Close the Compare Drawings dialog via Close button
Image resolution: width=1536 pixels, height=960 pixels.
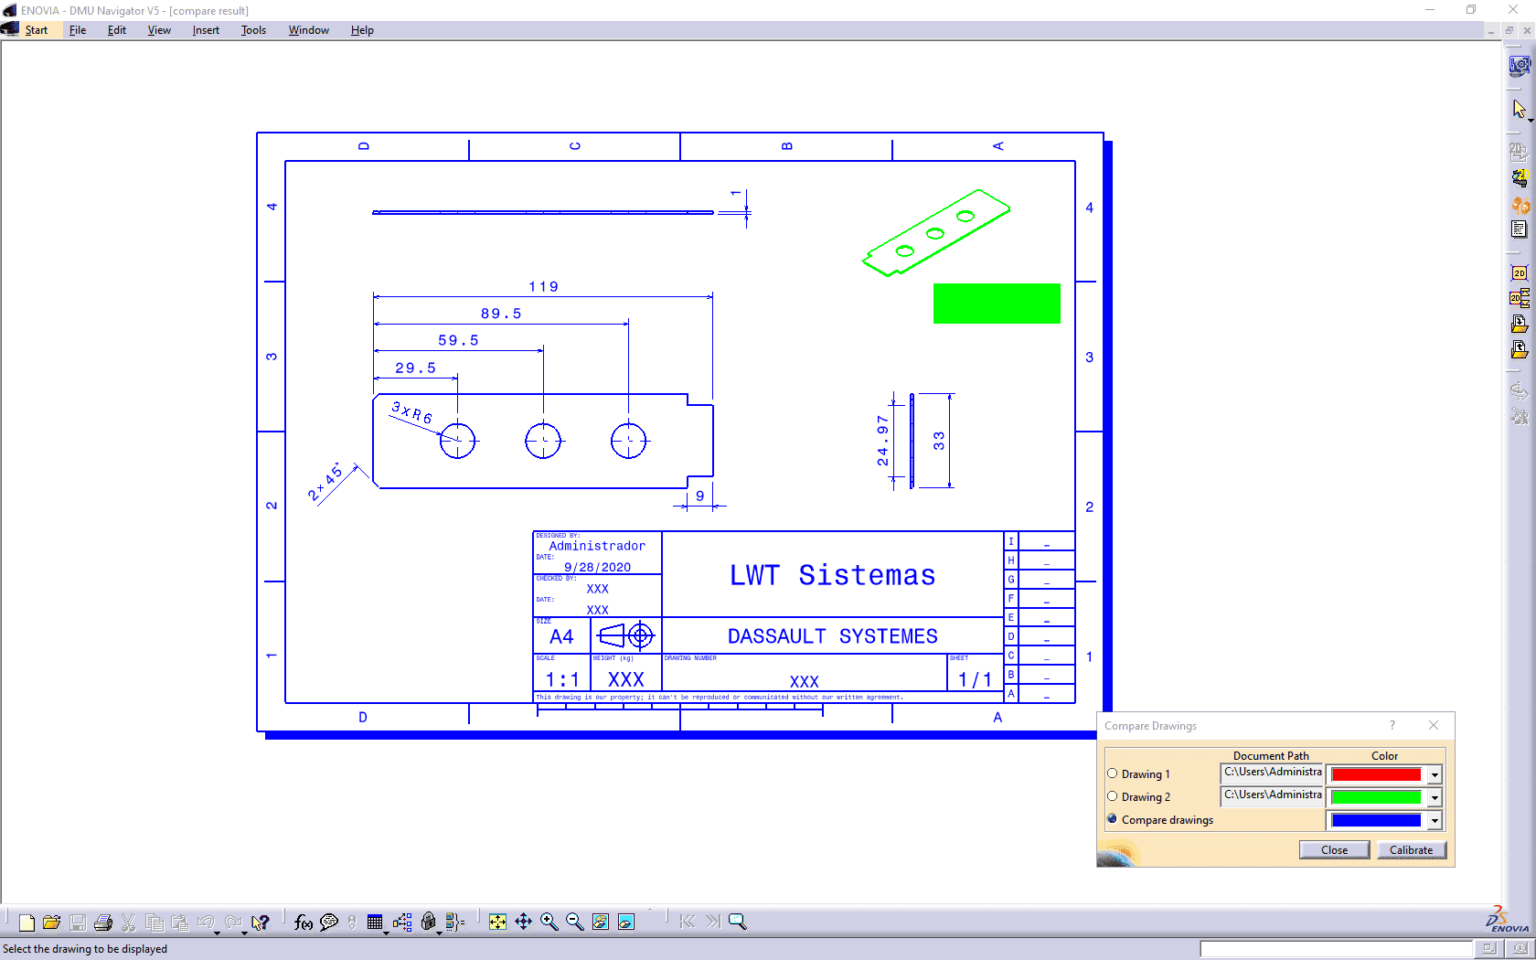(x=1334, y=849)
